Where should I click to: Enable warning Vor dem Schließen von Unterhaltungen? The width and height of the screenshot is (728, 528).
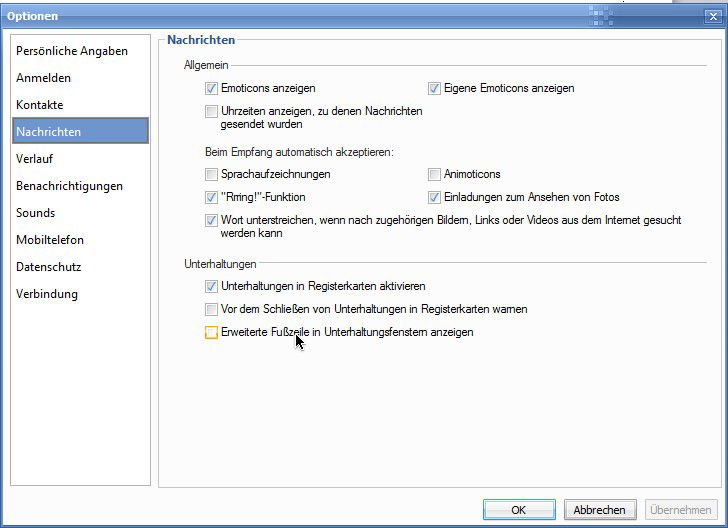(211, 309)
